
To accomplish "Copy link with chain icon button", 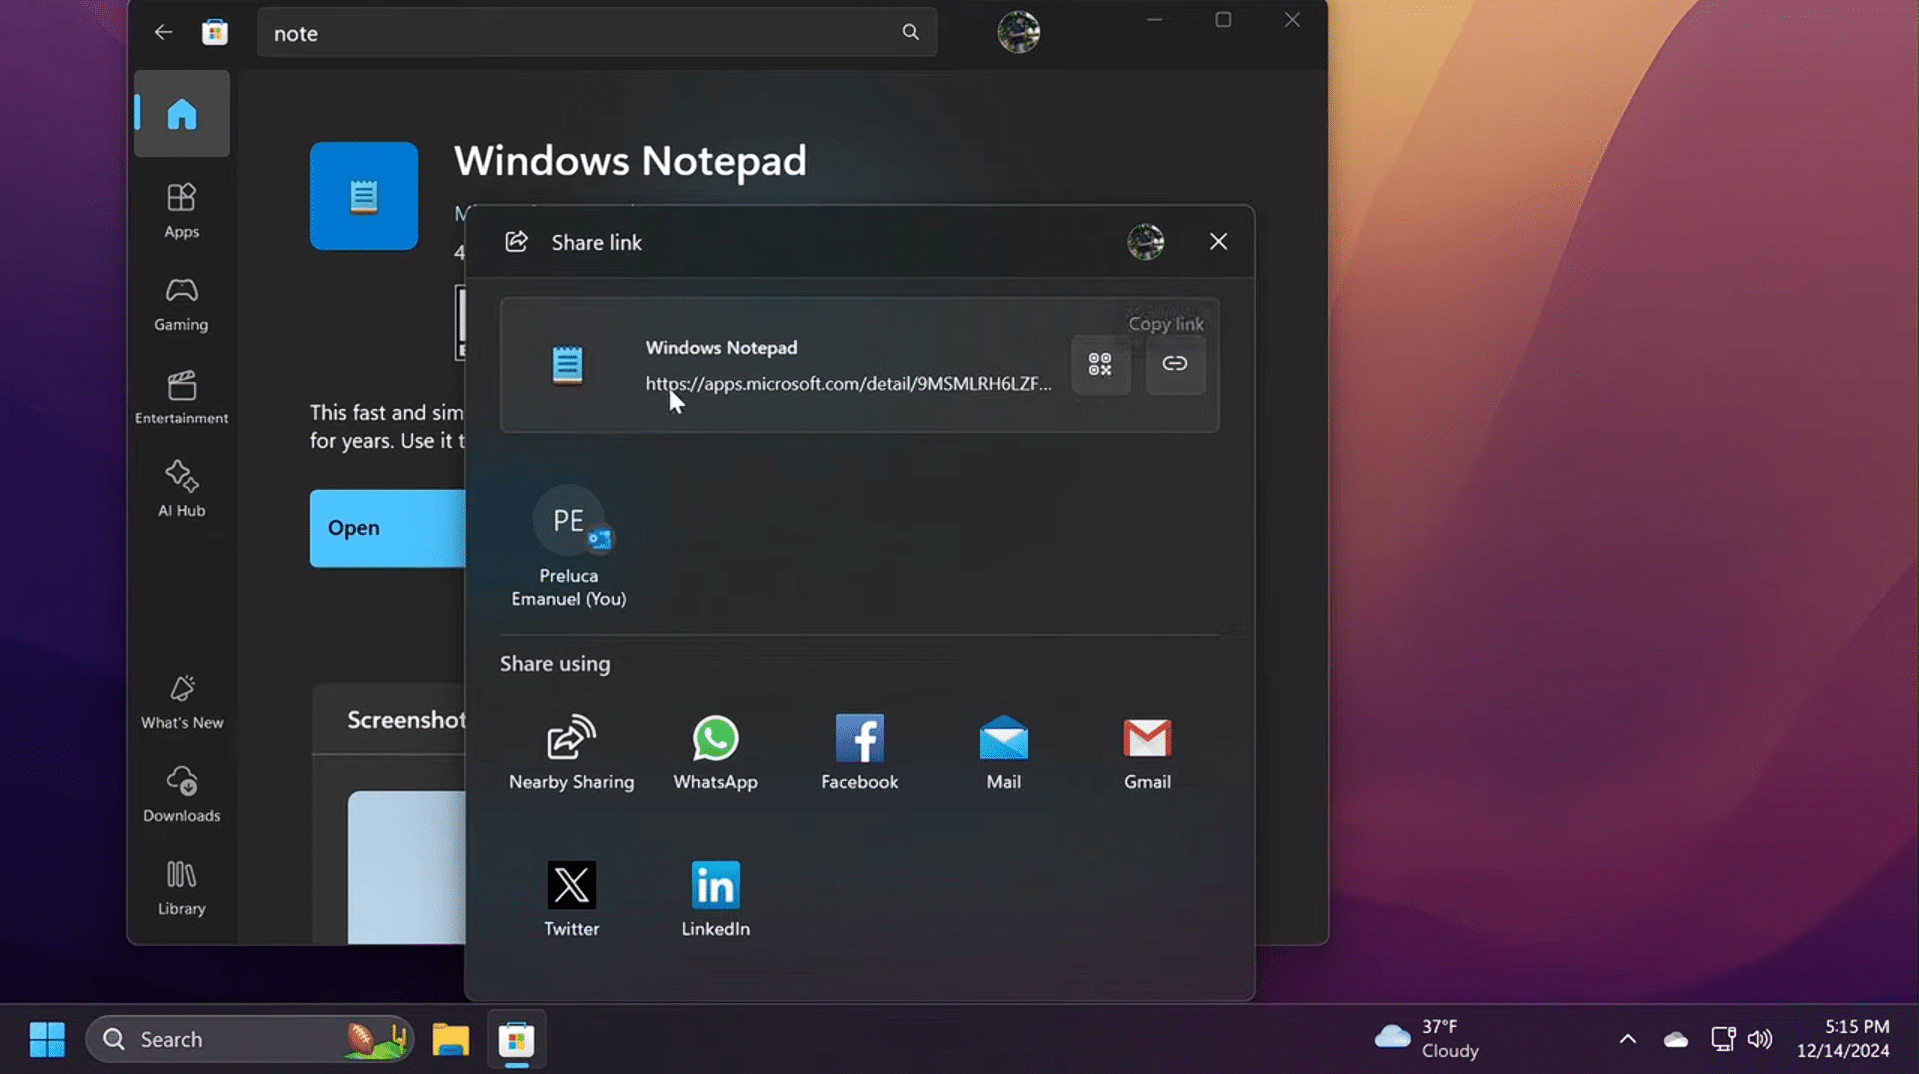I will pyautogui.click(x=1175, y=364).
